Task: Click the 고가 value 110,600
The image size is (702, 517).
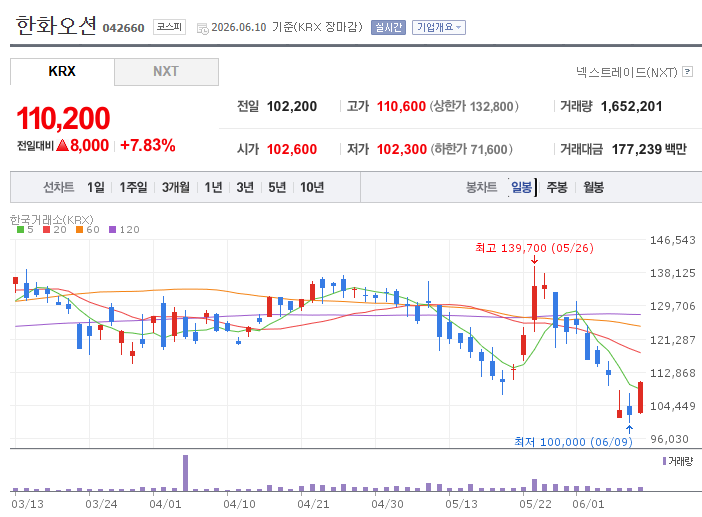Action: 401,107
